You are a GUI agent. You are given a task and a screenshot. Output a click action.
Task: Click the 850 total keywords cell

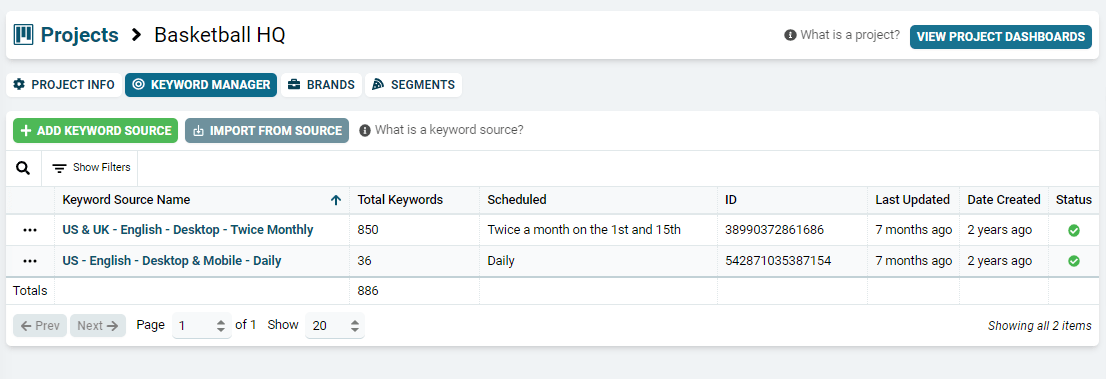point(414,230)
